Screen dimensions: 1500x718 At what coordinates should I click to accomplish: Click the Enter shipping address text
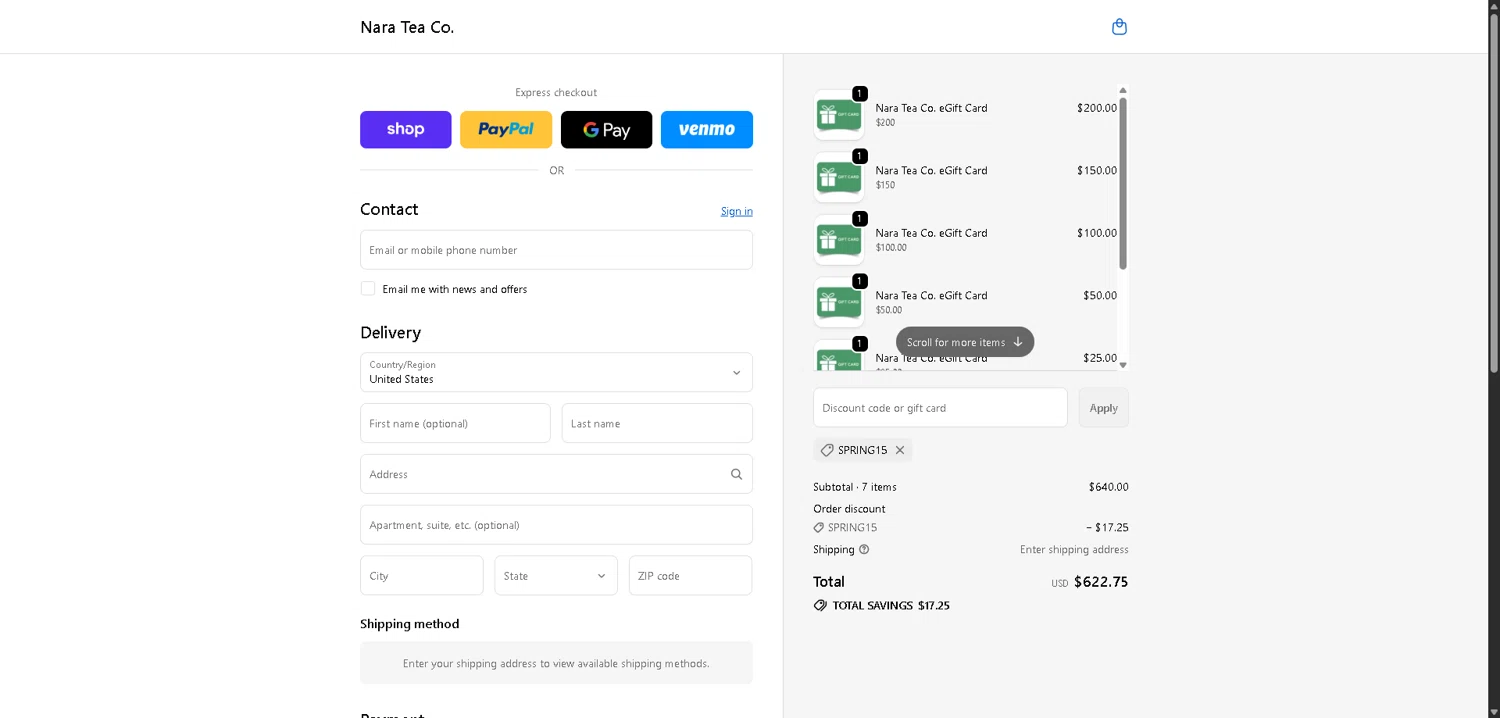(x=1074, y=549)
